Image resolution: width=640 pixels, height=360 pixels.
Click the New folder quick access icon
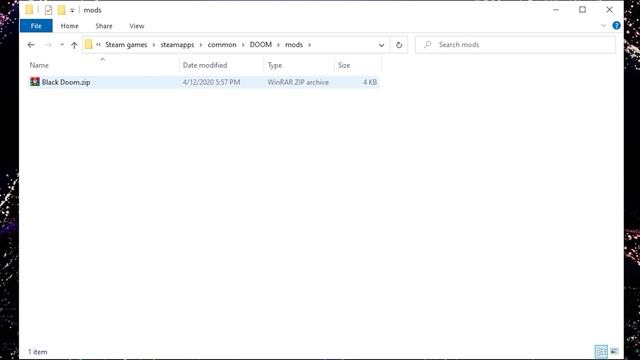61,10
